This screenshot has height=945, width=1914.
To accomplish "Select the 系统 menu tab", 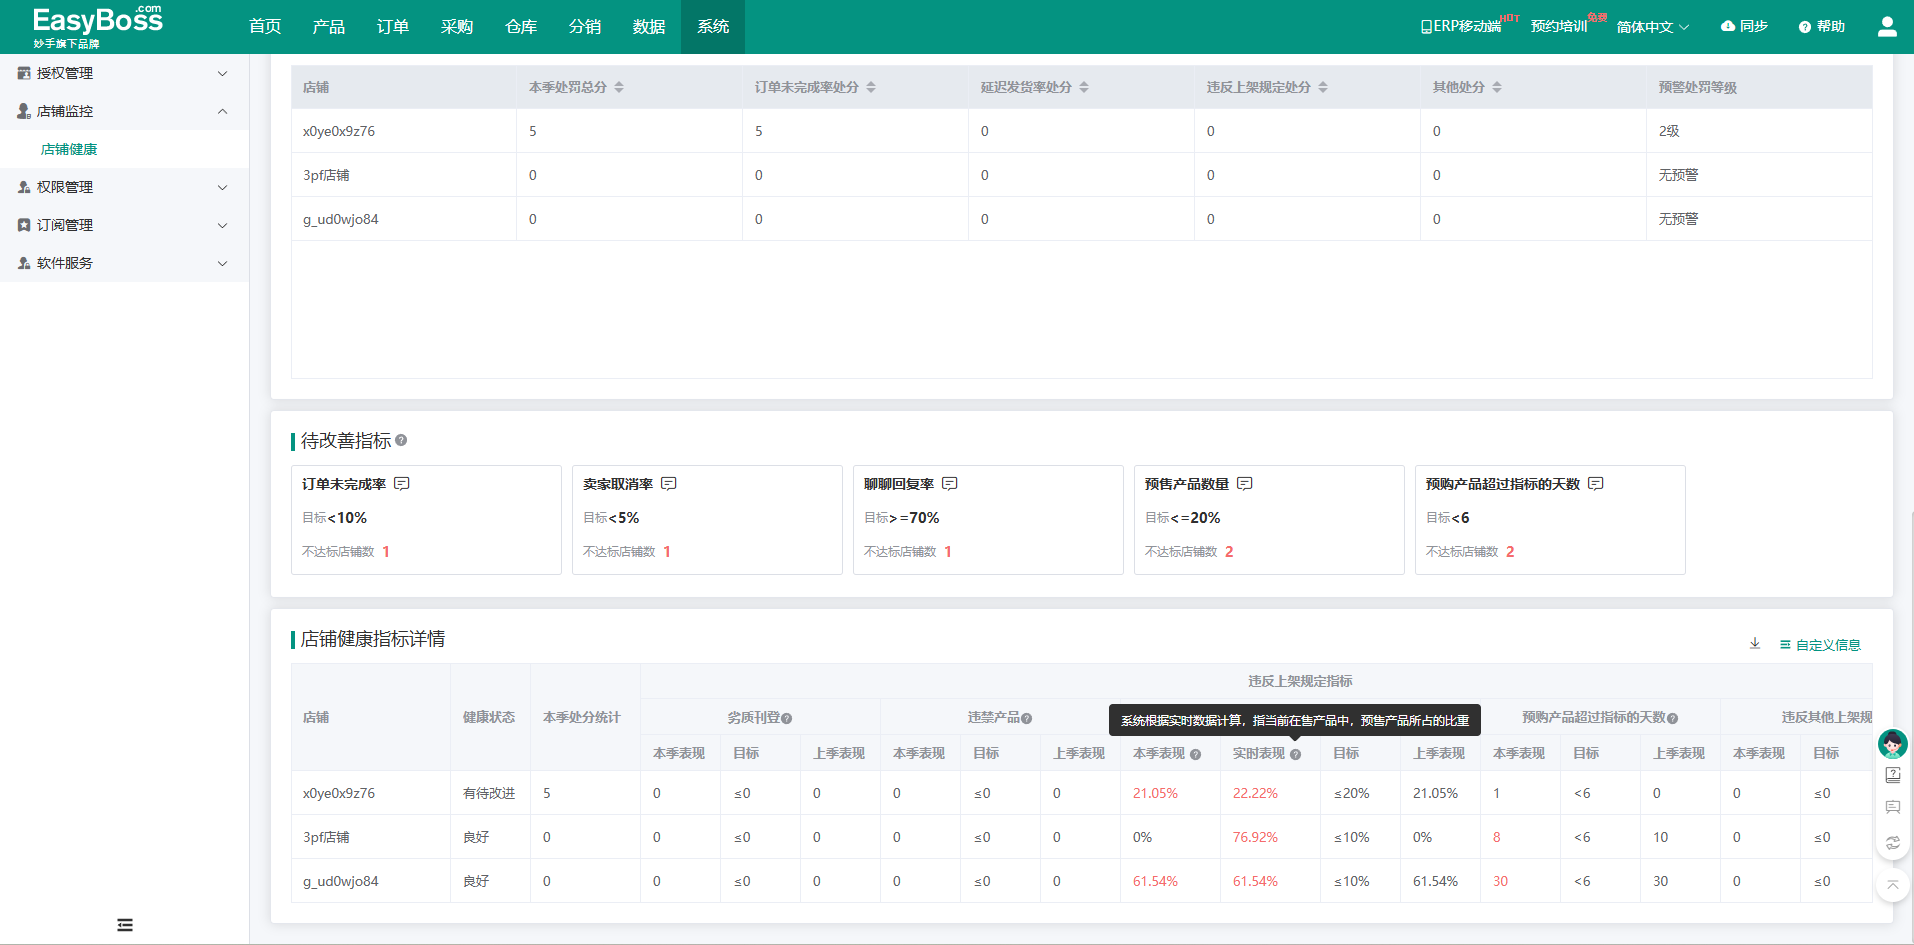I will pos(713,27).
